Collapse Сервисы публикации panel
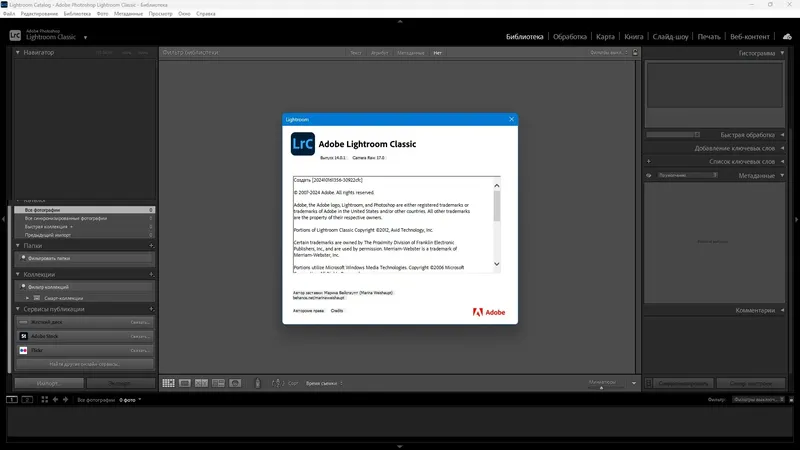The width and height of the screenshot is (800, 450). [x=17, y=309]
